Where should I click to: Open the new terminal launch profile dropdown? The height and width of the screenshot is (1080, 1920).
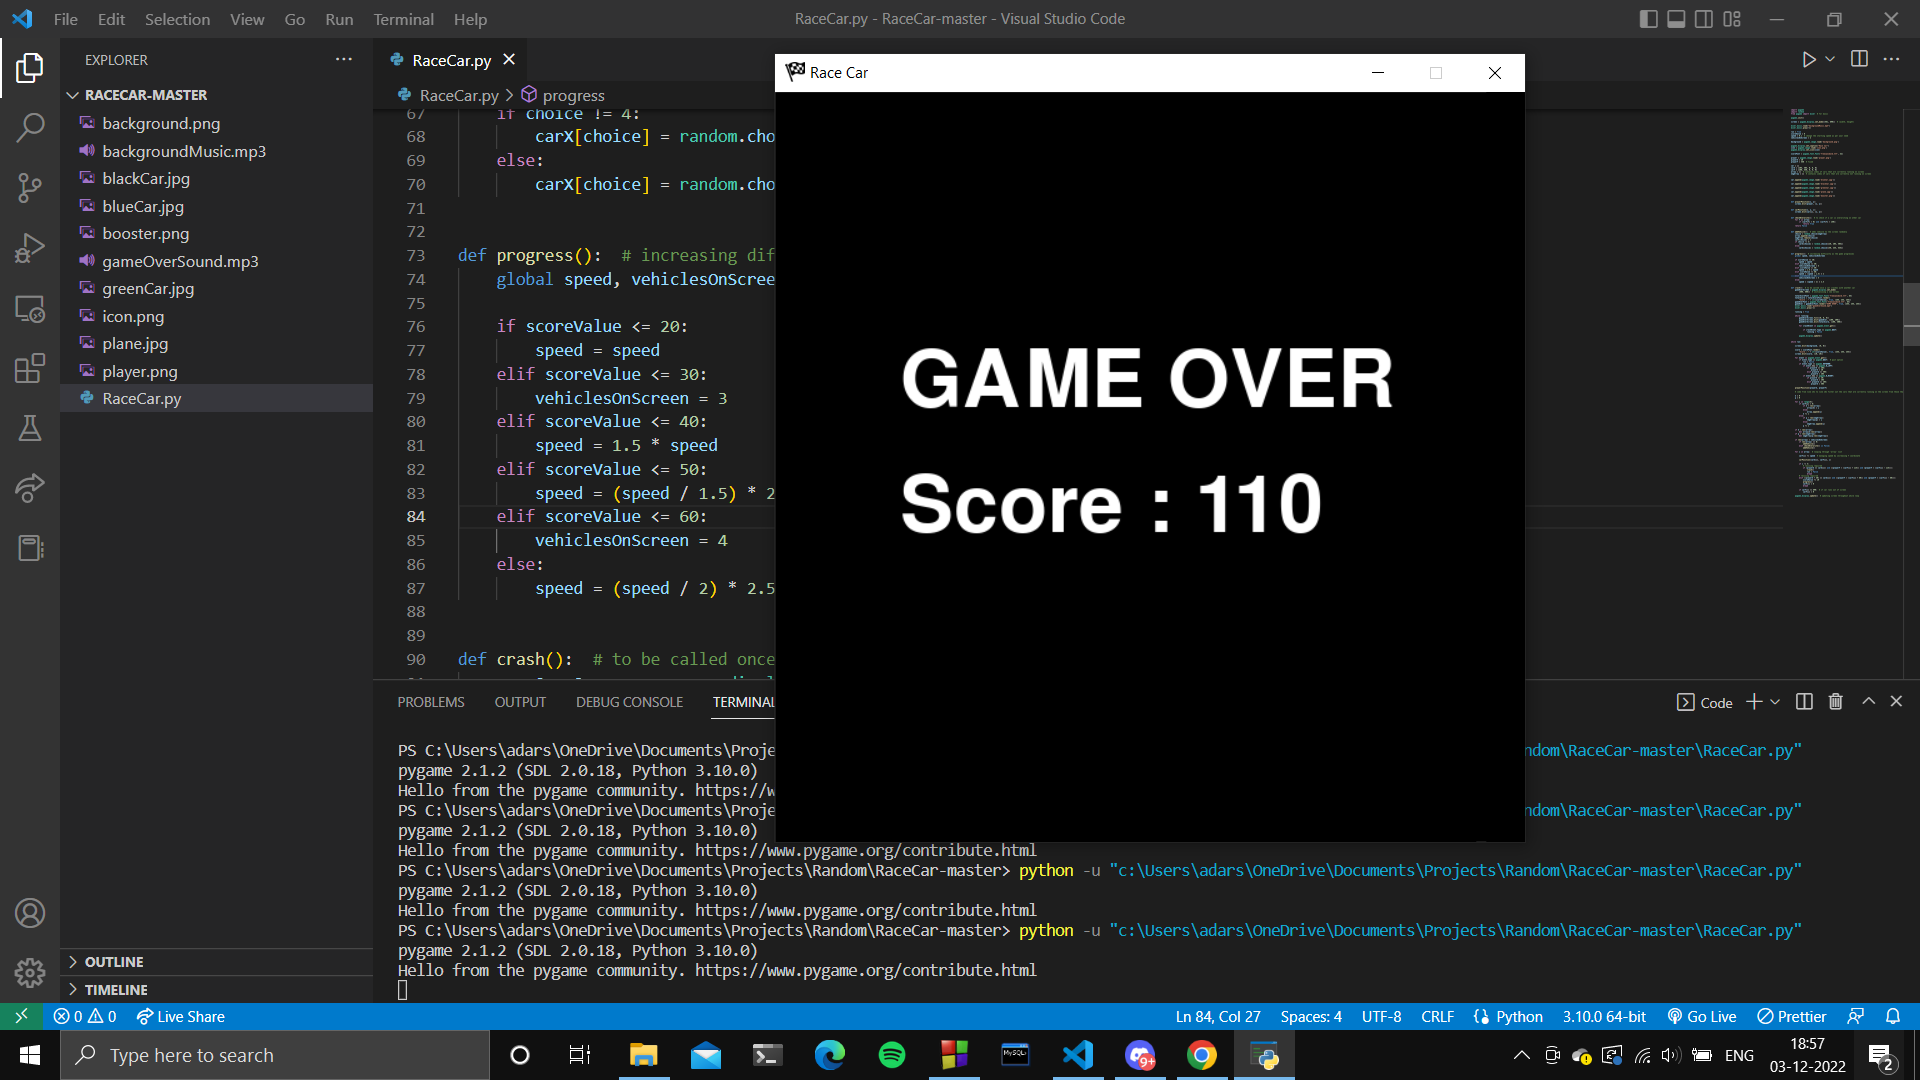[x=1775, y=702]
